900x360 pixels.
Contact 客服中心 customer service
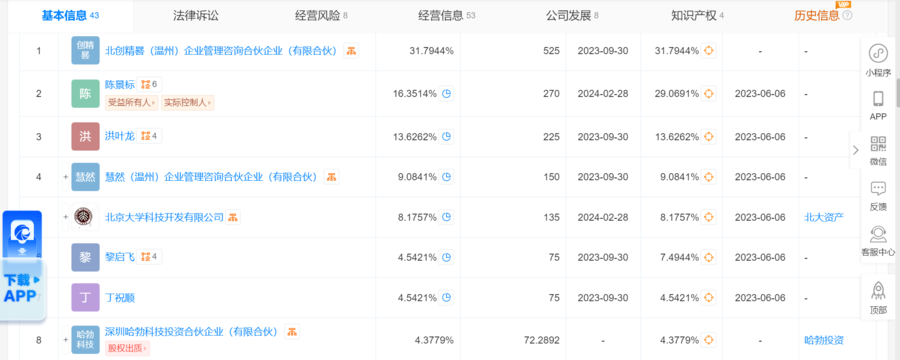pos(878,241)
